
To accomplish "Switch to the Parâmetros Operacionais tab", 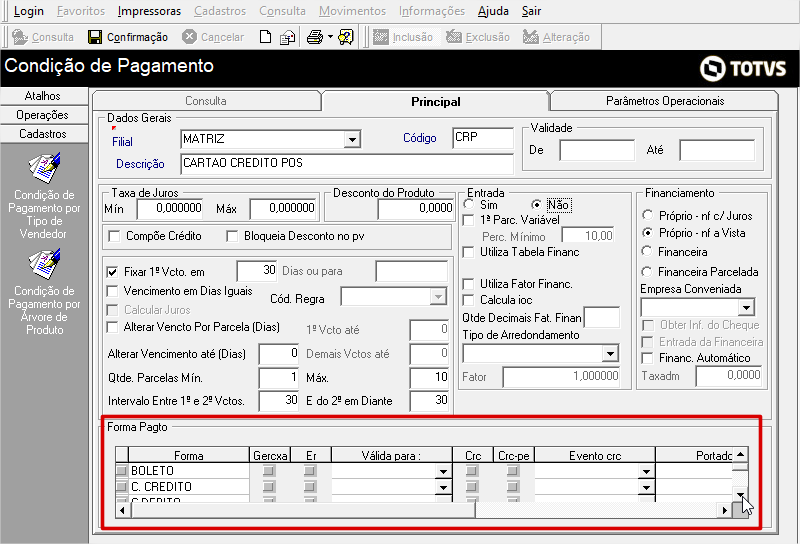I will [x=665, y=101].
